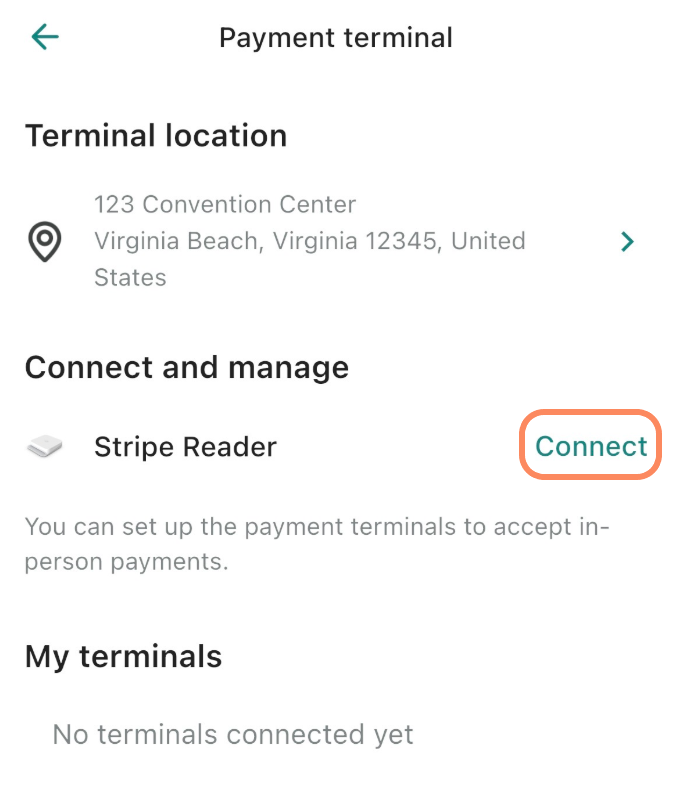Select the 123 Convention Center address line

click(225, 205)
